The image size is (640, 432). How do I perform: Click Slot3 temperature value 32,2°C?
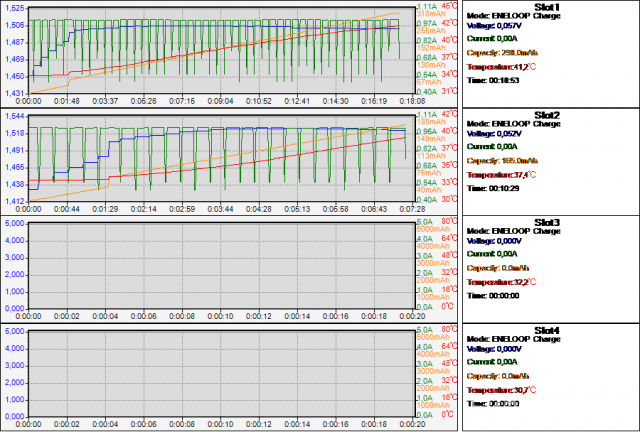526,282
